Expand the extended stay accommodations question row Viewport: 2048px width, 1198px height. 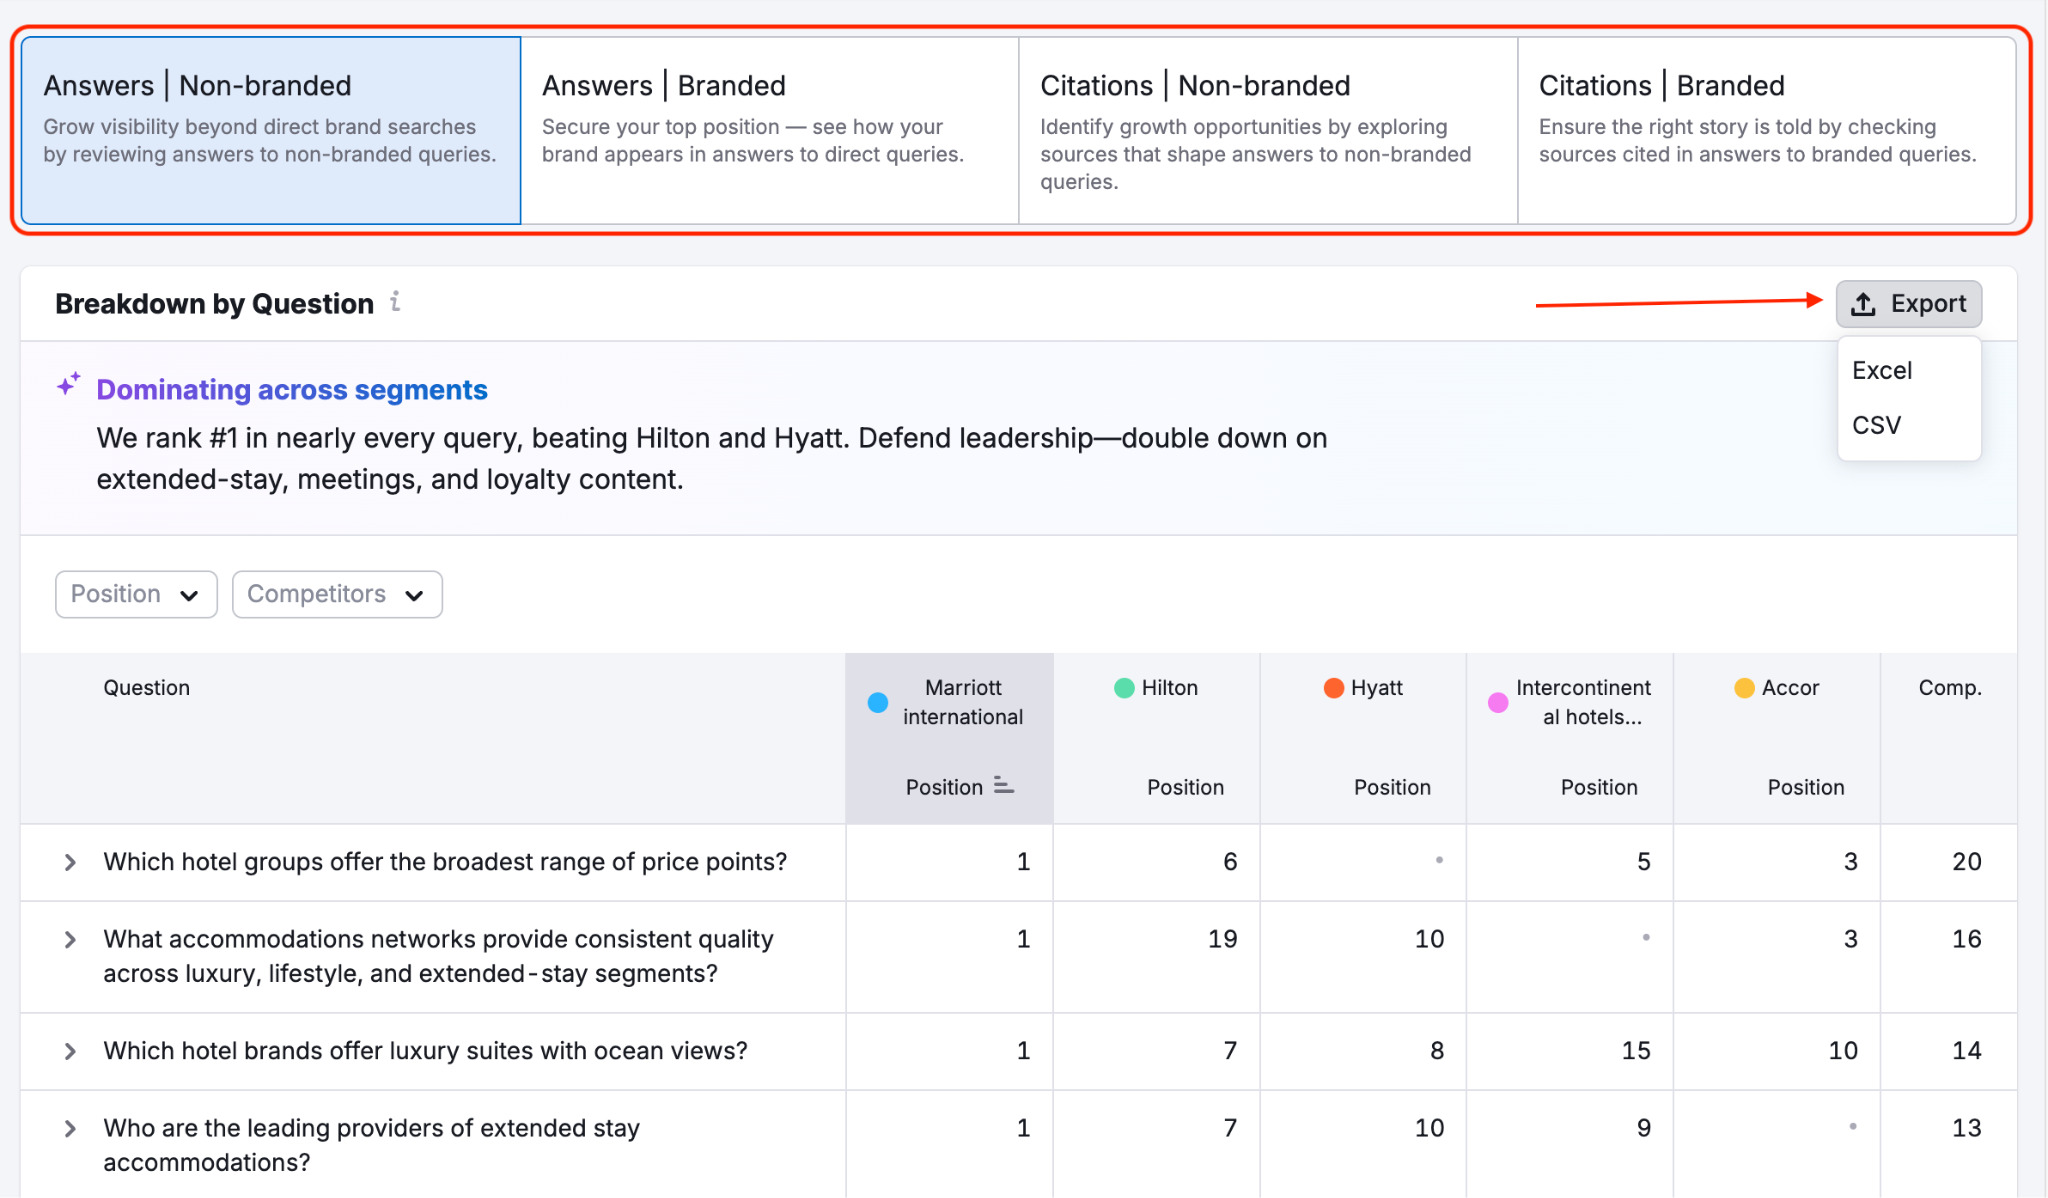69,1128
